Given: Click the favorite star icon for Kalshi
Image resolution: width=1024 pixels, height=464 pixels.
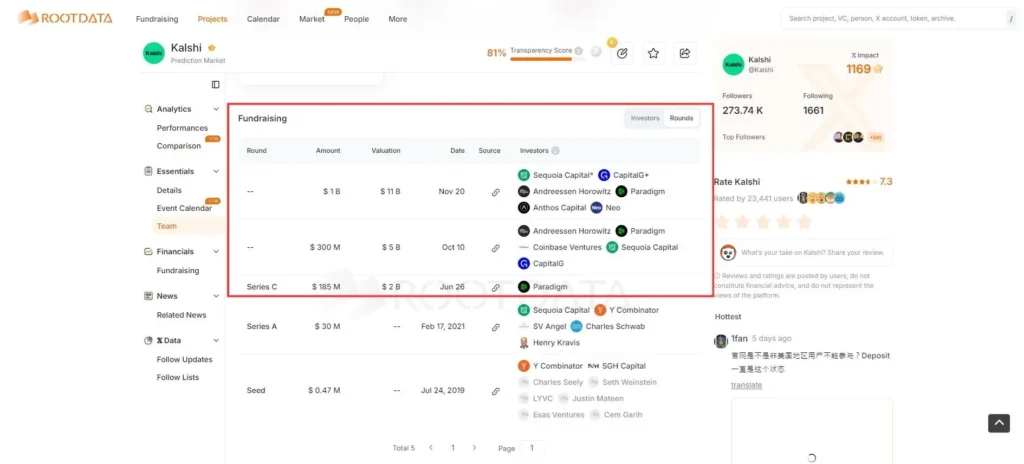Looking at the screenshot, I should pos(653,53).
